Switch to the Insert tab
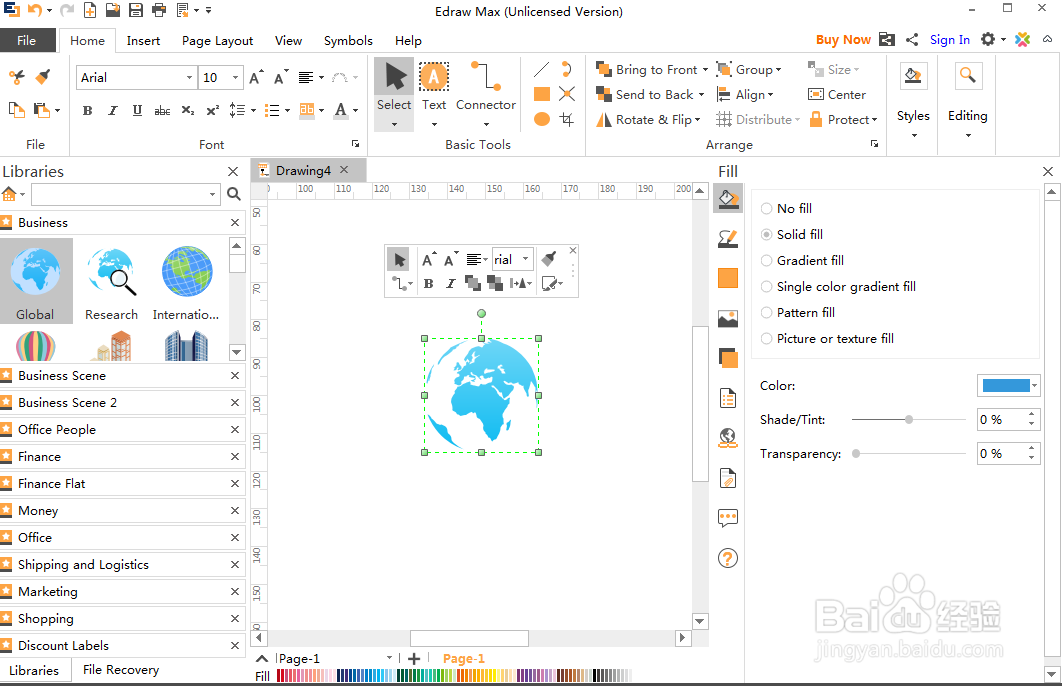This screenshot has width=1062, height=686. (x=143, y=41)
